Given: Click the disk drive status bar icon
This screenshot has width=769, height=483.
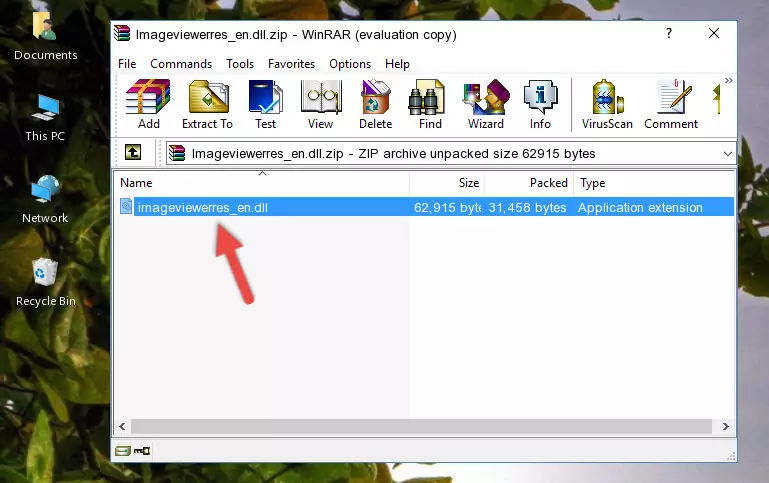Looking at the screenshot, I should click(123, 451).
